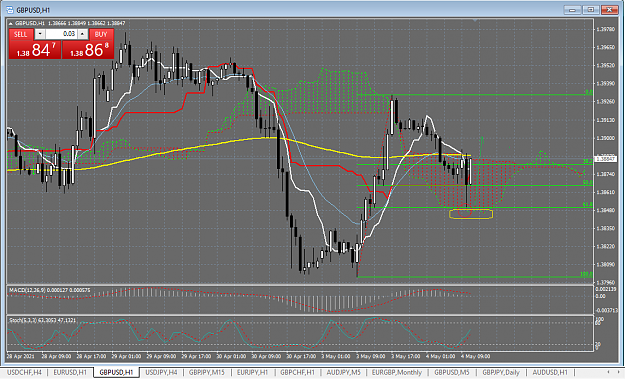Click the chart icon in the GBPUSD,H1 title bar
The width and height of the screenshot is (625, 379).
click(10, 10)
